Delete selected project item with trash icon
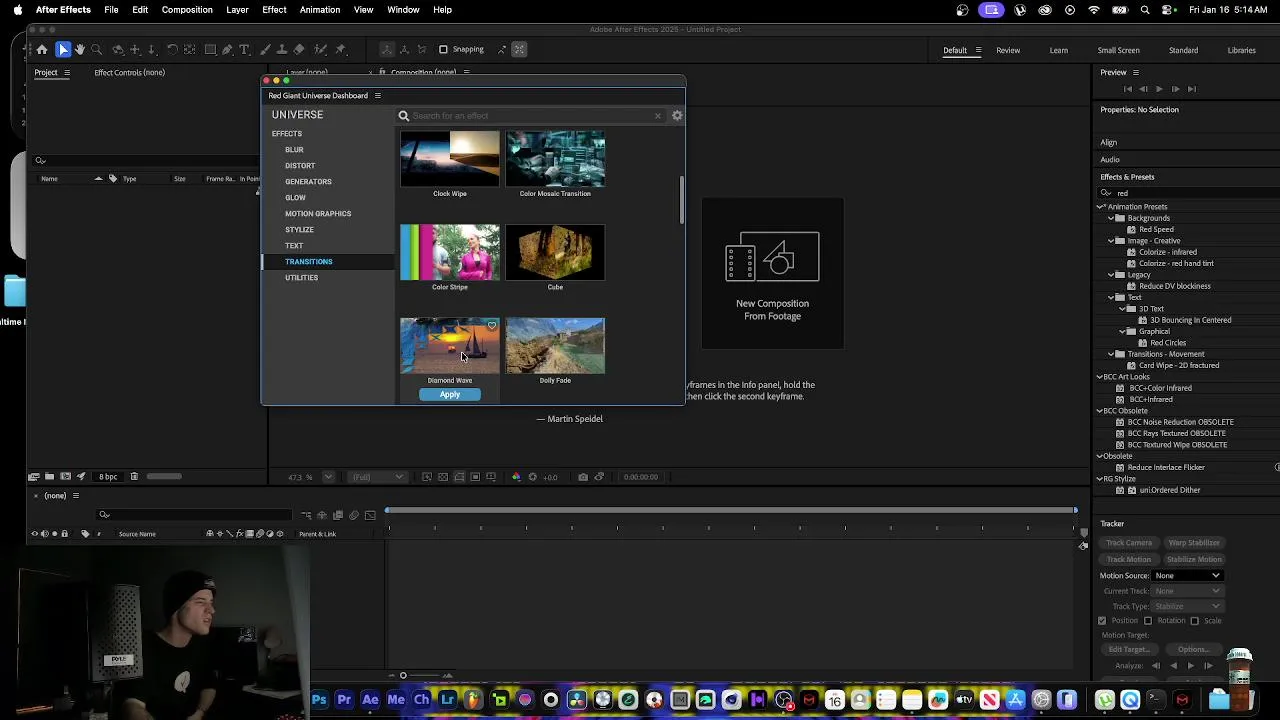This screenshot has height=720, width=1280. point(134,477)
